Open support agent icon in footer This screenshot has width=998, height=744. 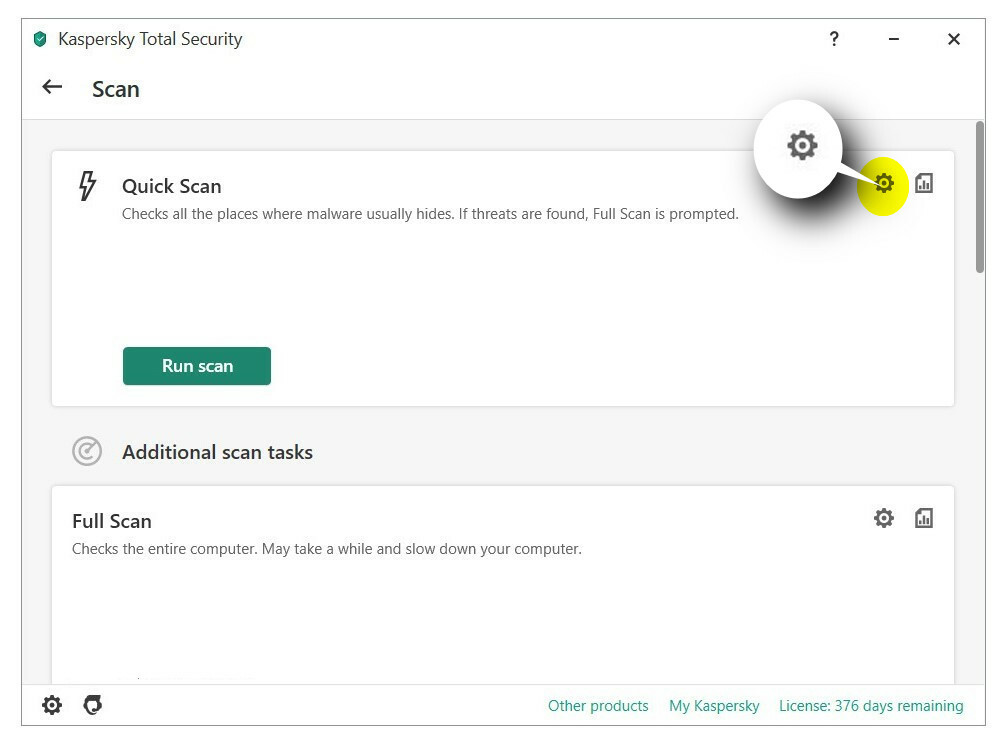pos(93,705)
